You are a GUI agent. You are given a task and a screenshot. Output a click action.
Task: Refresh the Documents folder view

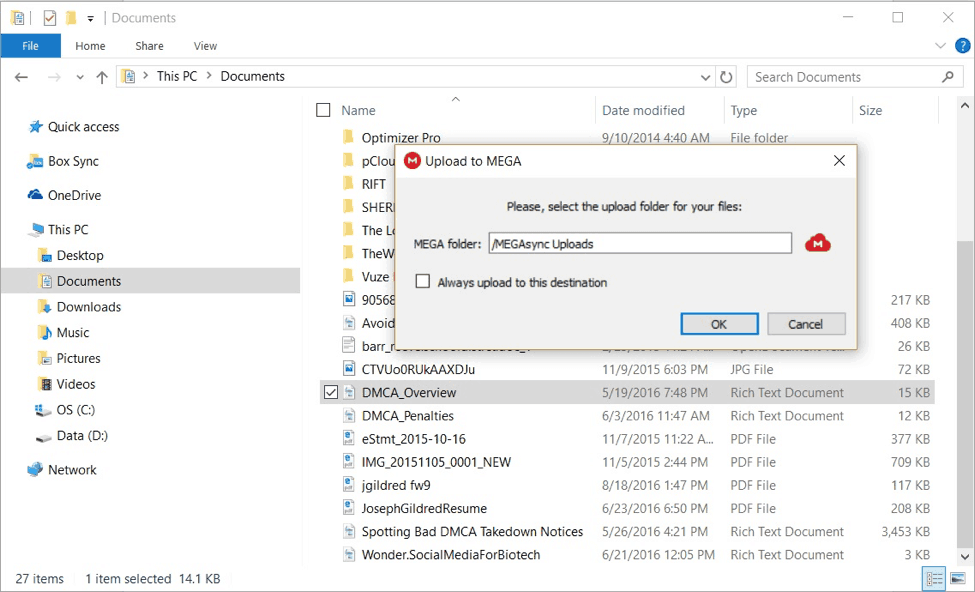728,76
